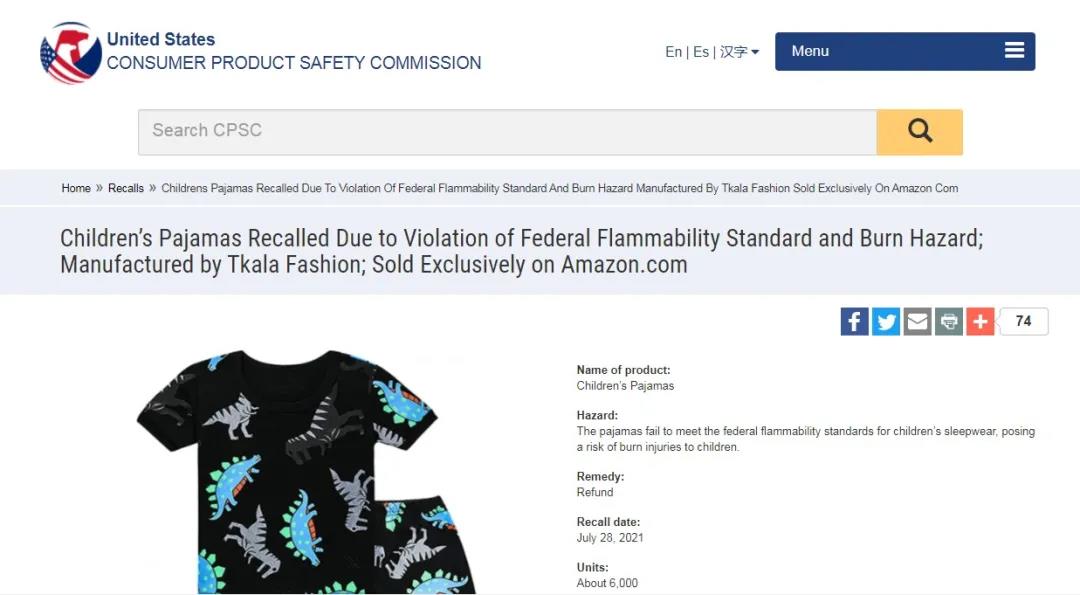
Task: Print the page with printer icon
Action: (x=949, y=321)
